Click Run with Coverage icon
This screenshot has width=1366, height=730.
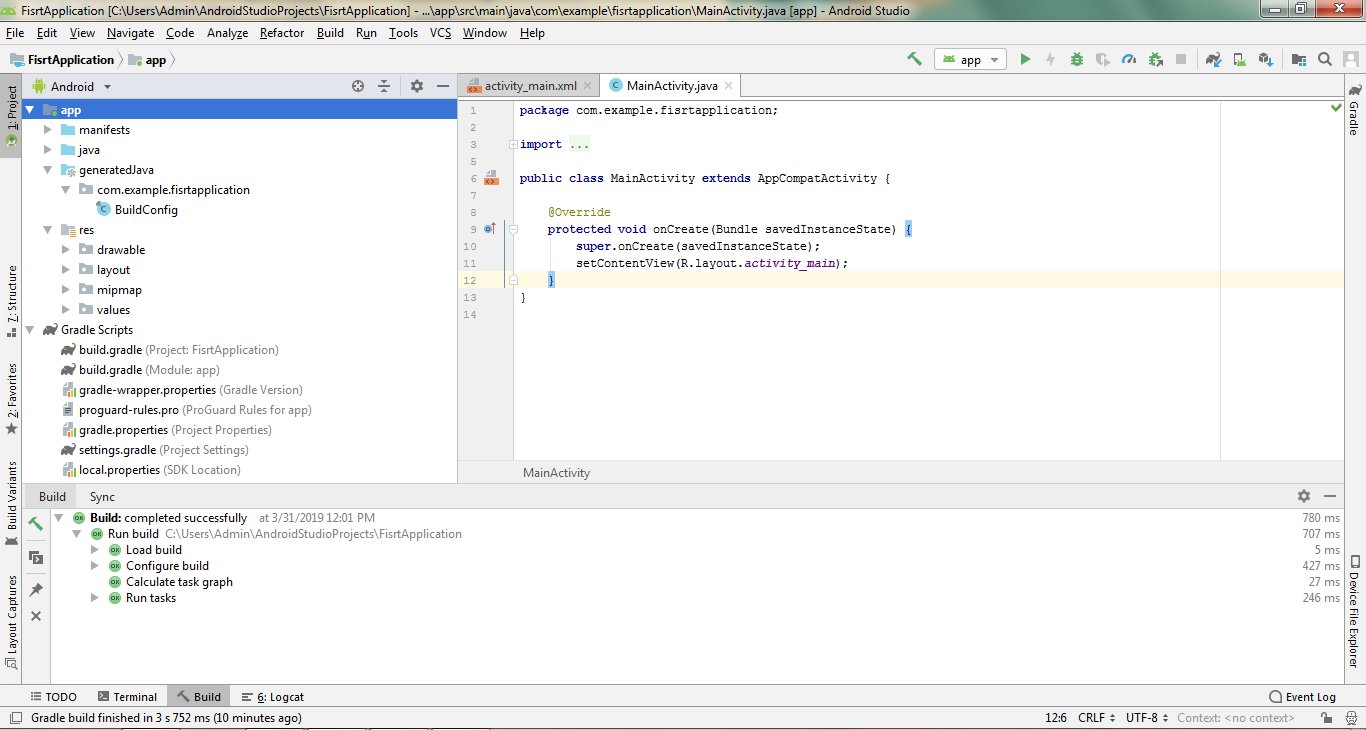click(x=1102, y=59)
